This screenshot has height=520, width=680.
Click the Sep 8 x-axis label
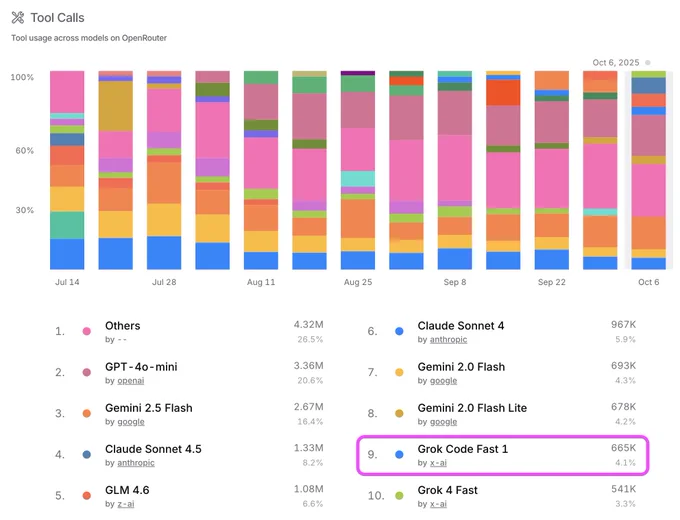pos(454,282)
